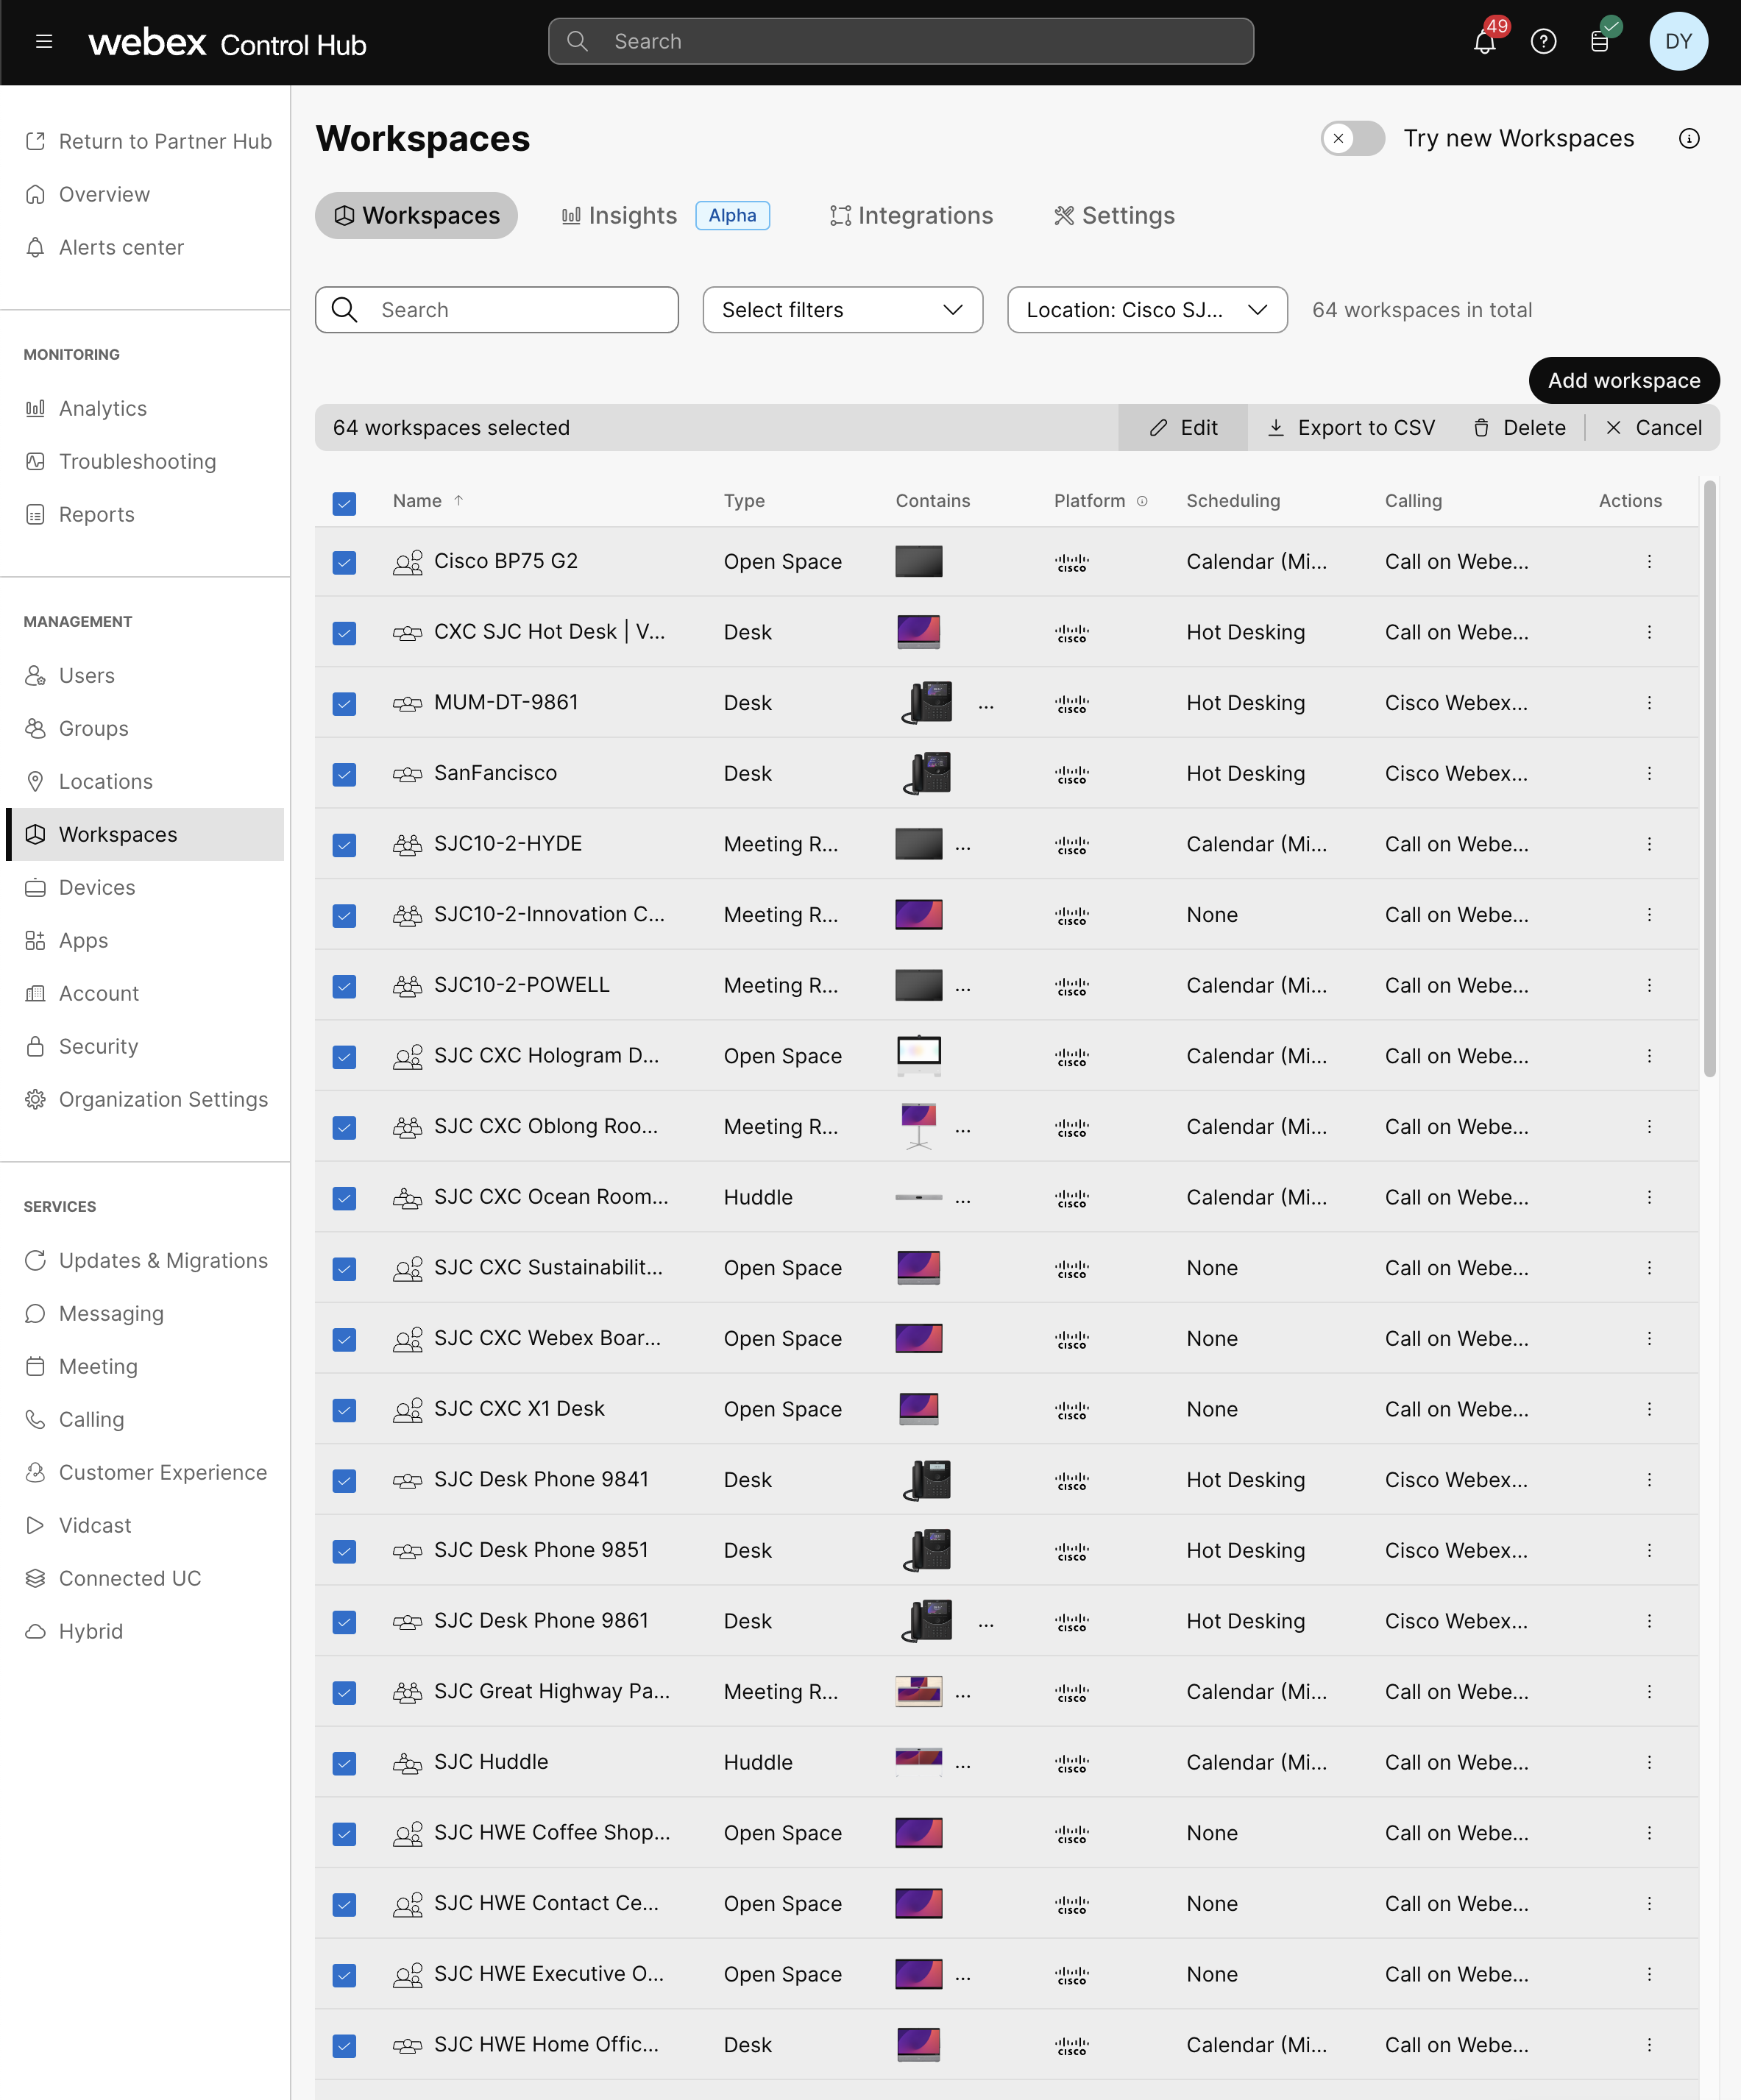Image resolution: width=1741 pixels, height=2100 pixels.
Task: Switch to the Insights Alpha tab
Action: (x=620, y=215)
